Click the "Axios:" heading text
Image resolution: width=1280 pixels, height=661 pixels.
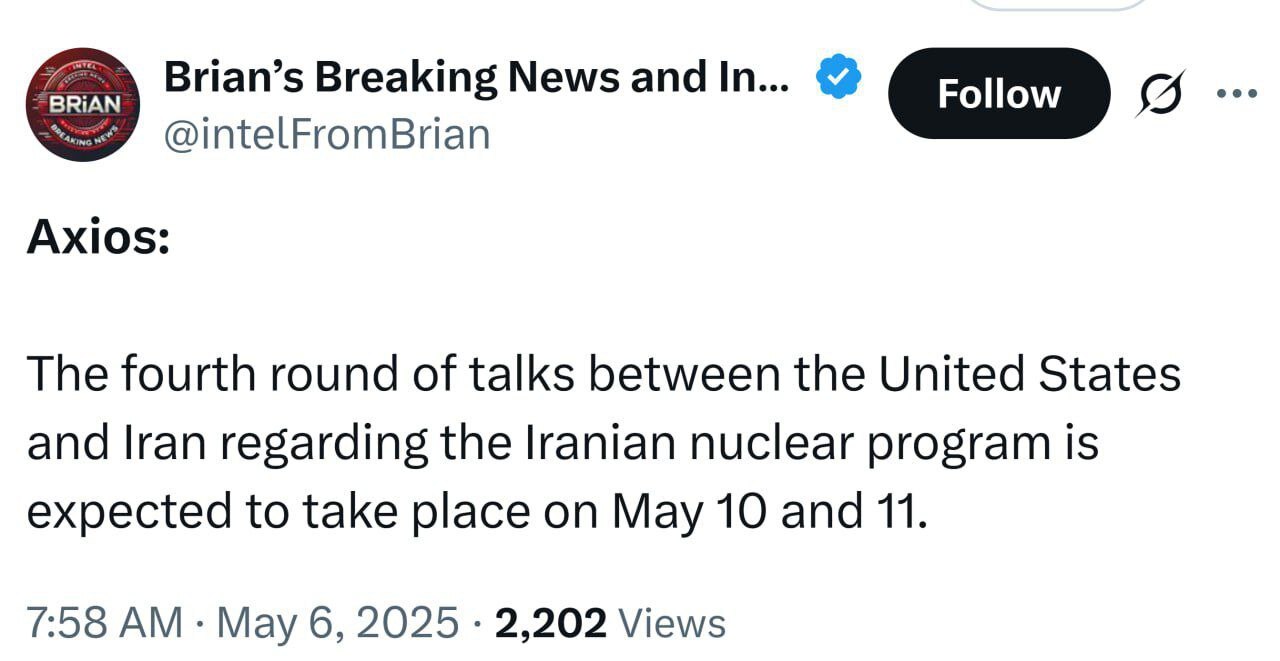coord(97,237)
